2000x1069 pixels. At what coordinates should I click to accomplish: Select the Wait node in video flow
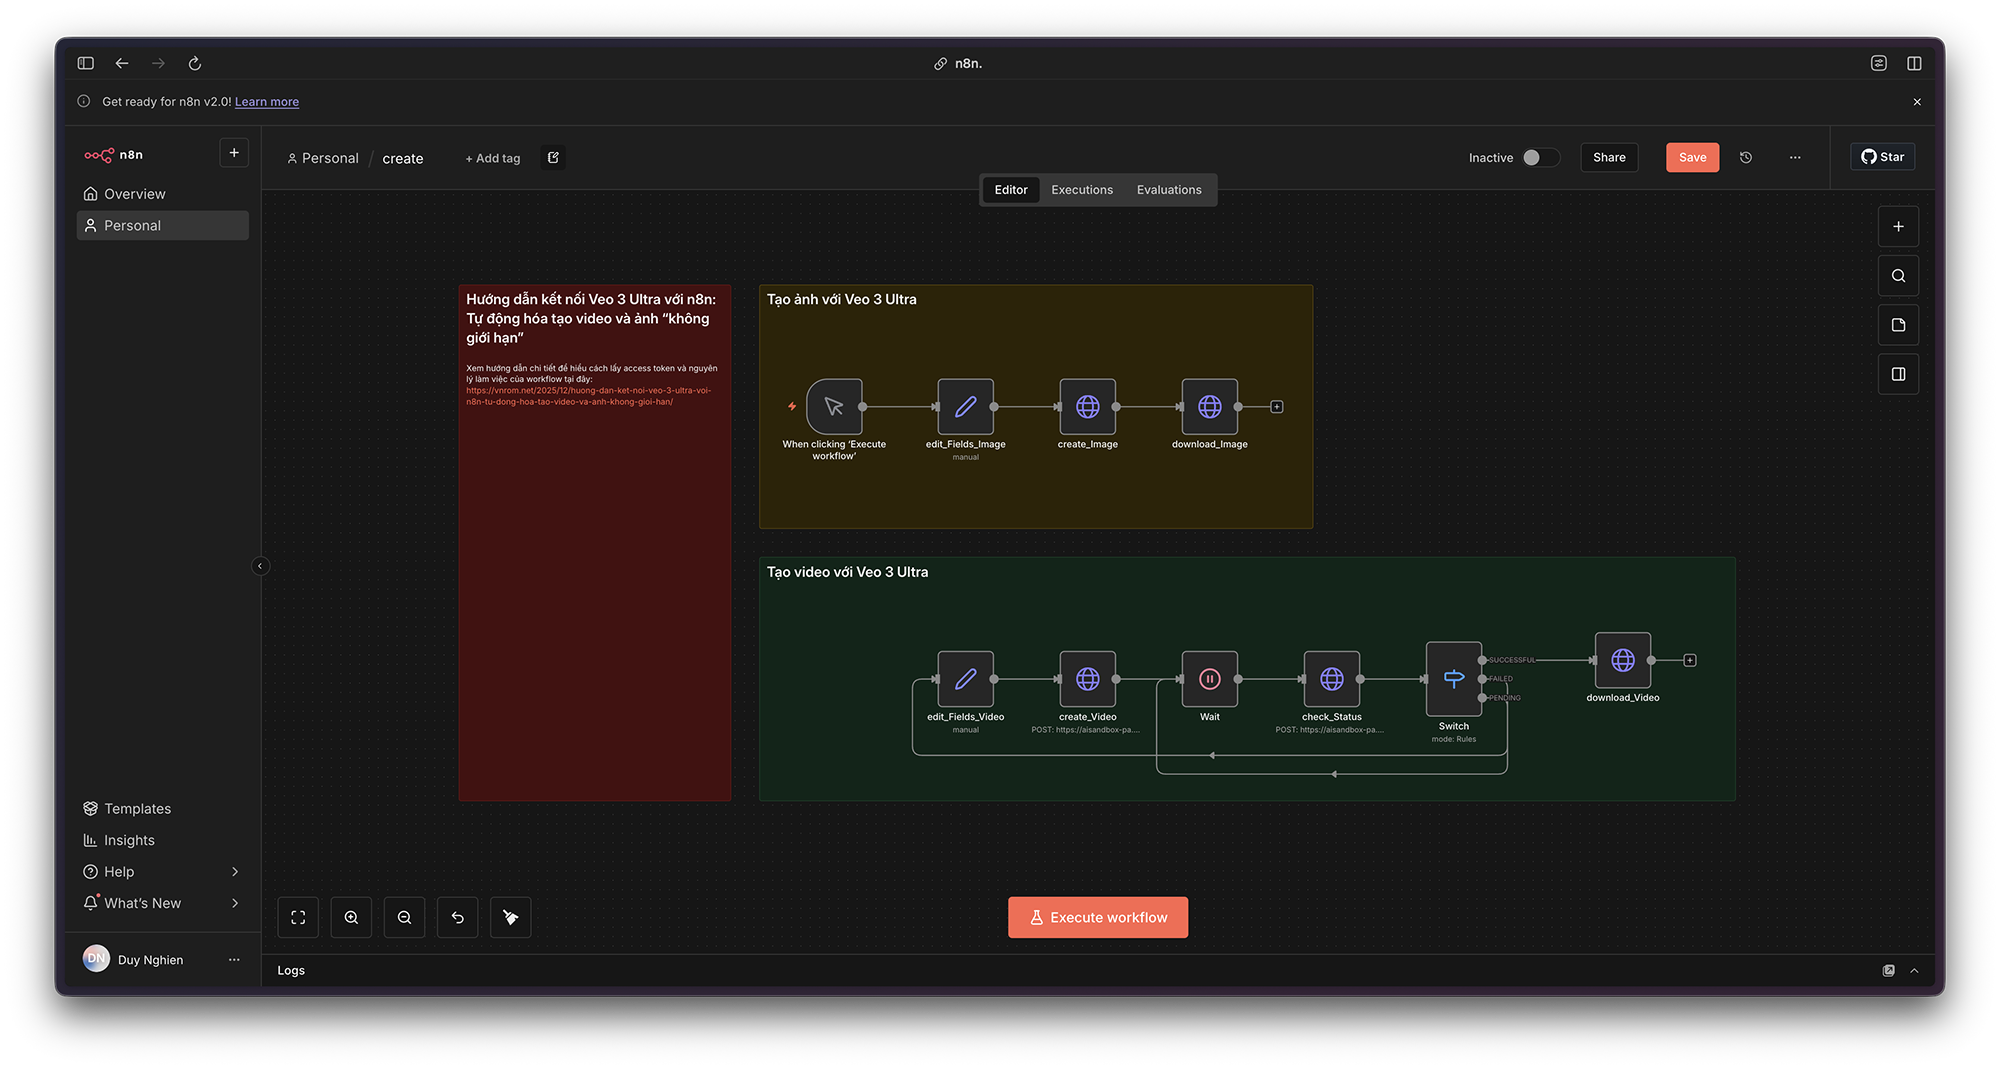coord(1209,679)
